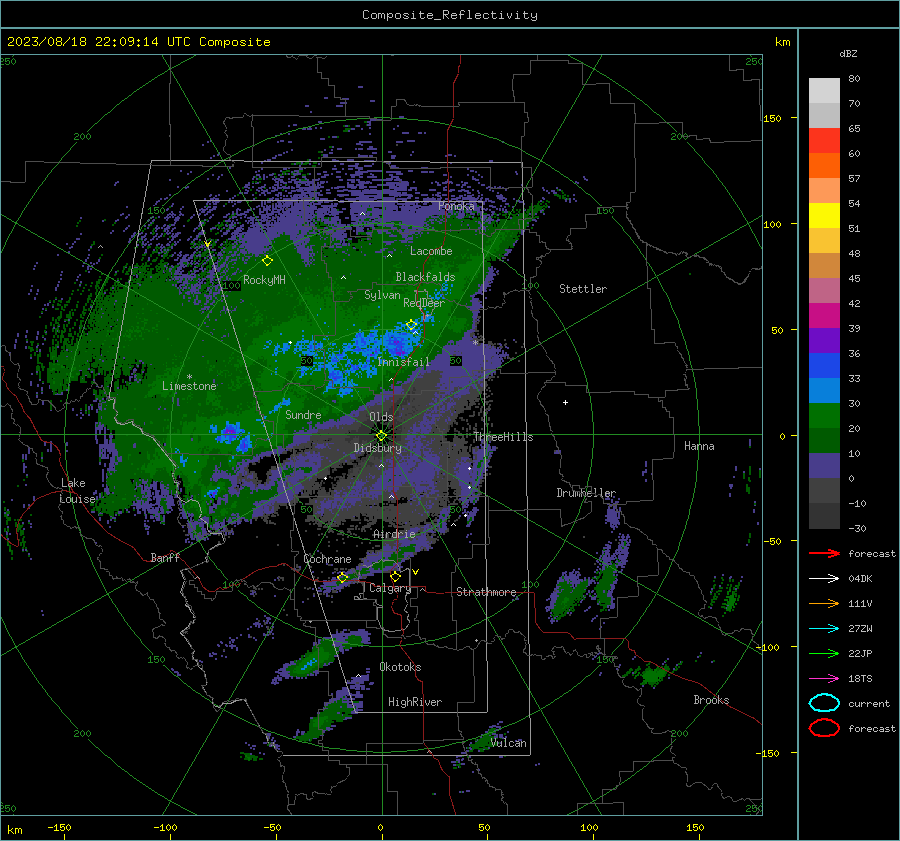Click the km unit label at bottom left

(15, 830)
